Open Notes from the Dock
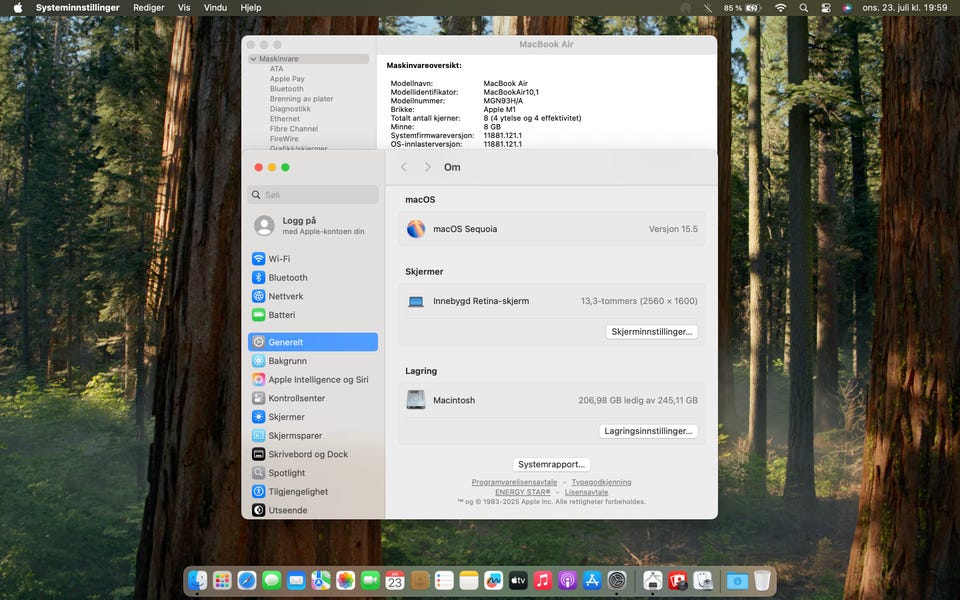This screenshot has width=960, height=600. pos(469,580)
